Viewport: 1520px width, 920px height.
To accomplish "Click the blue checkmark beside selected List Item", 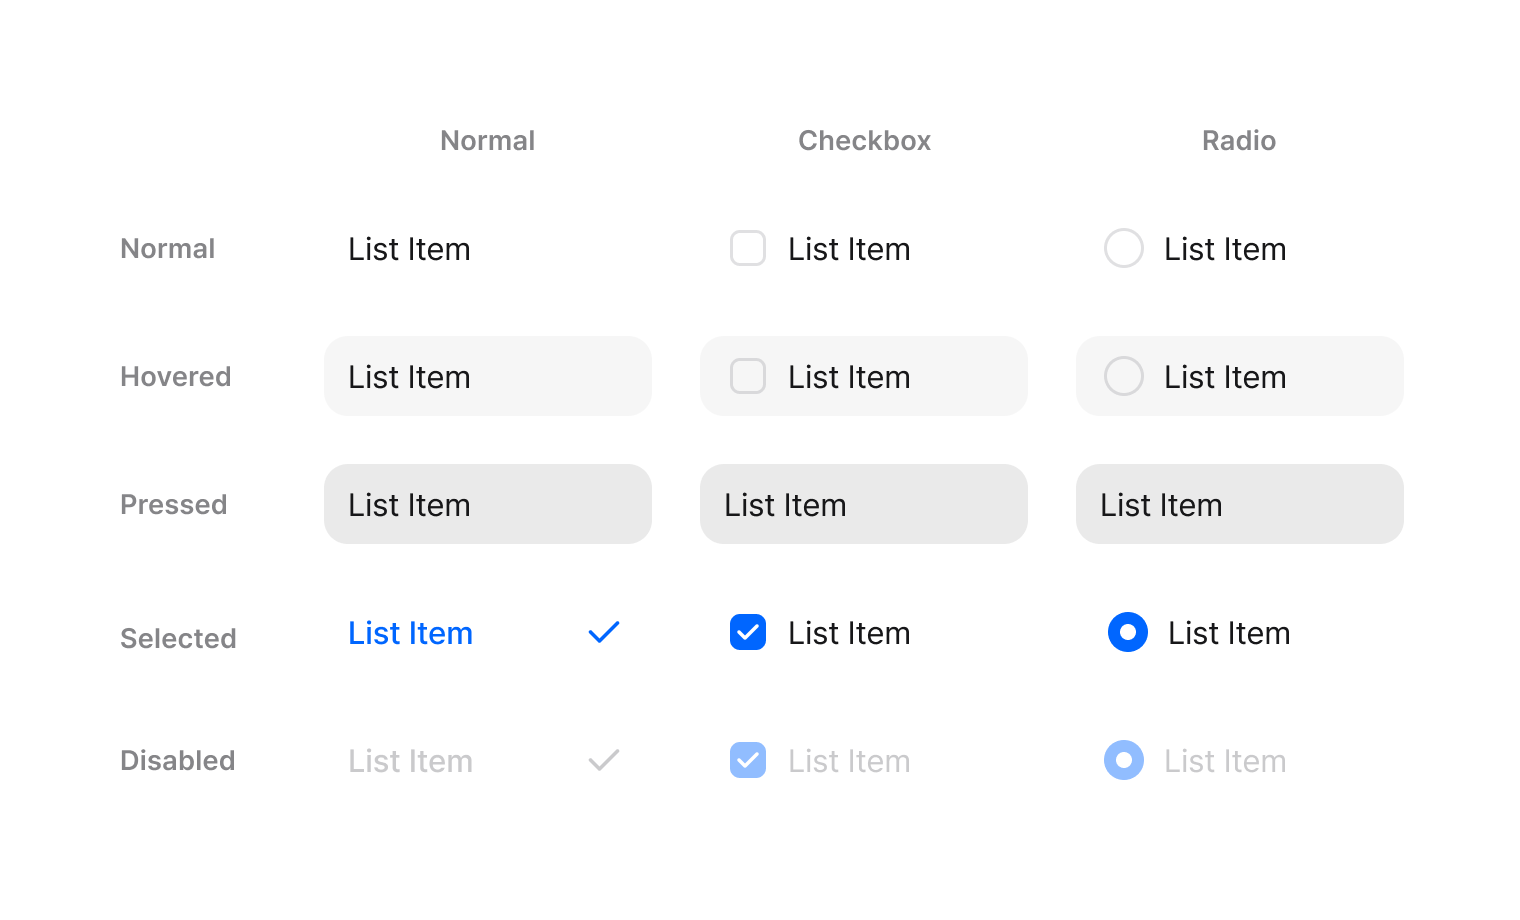I will coord(604,632).
